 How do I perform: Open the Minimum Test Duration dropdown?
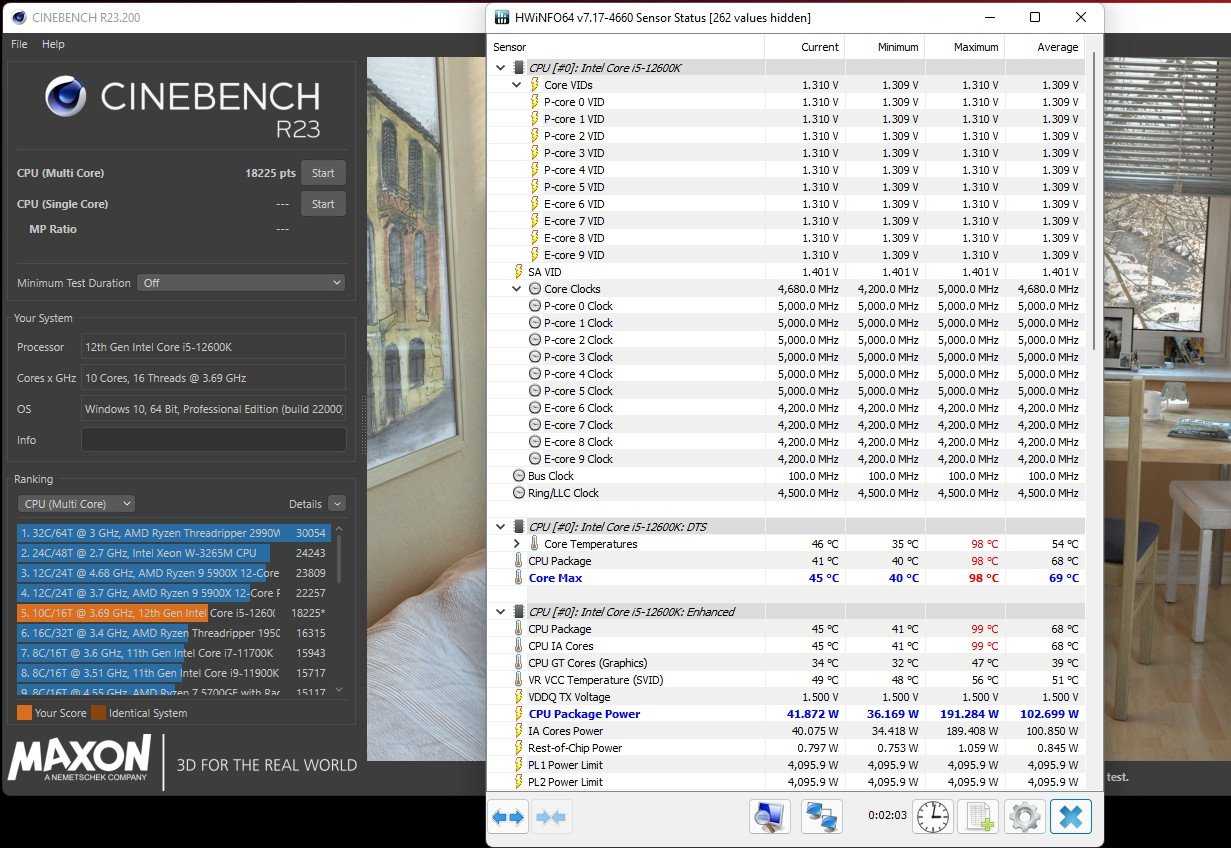tap(241, 283)
